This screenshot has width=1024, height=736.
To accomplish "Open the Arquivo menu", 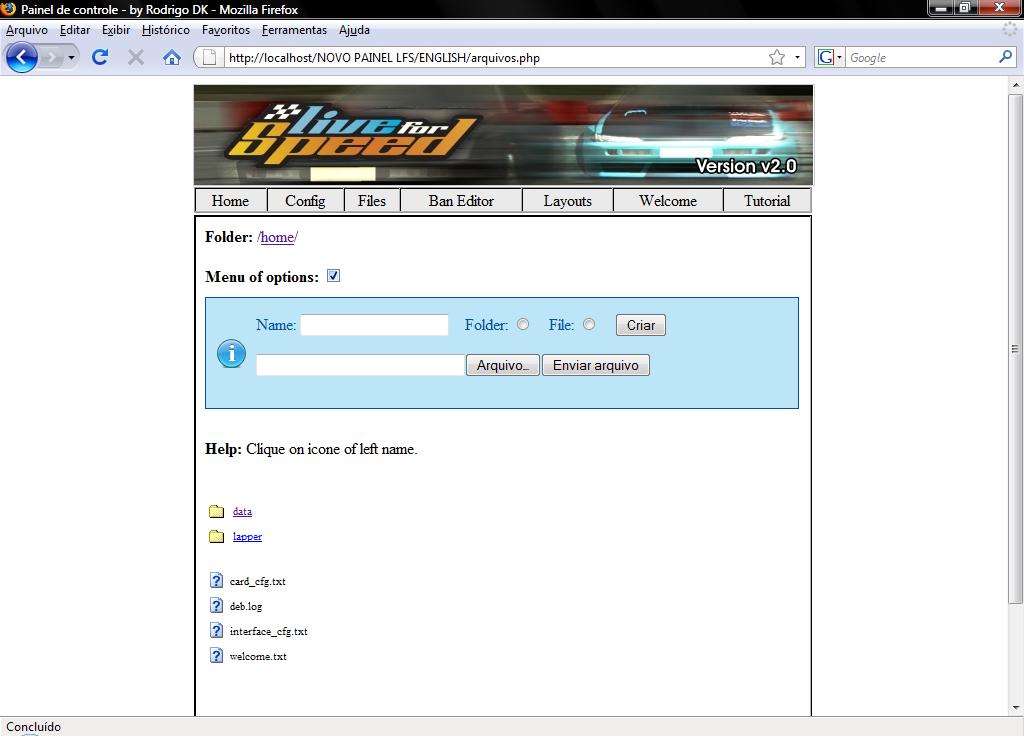I will click(27, 30).
